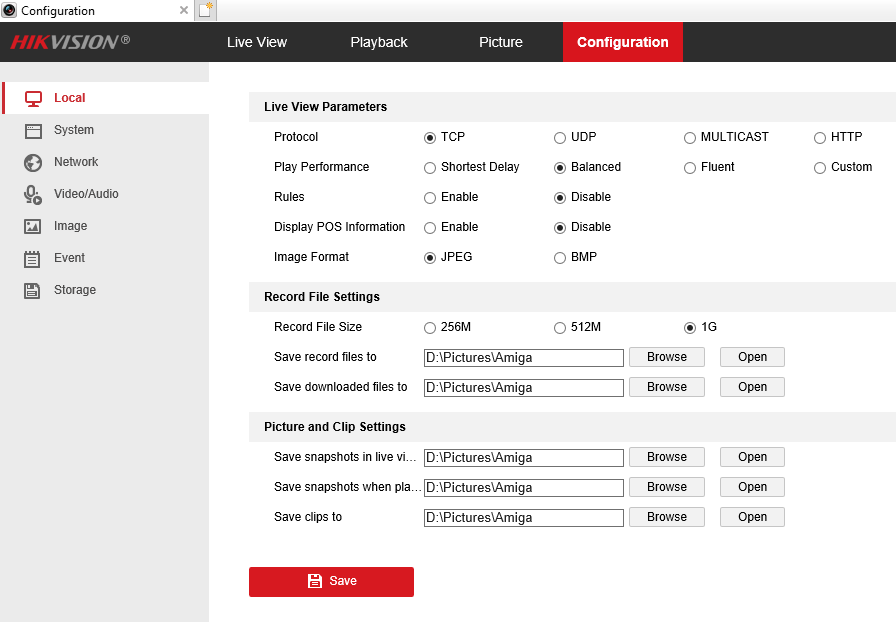Viewport: 896px width, 622px height.
Task: Close the Configuration browser tab
Action: pyautogui.click(x=183, y=11)
